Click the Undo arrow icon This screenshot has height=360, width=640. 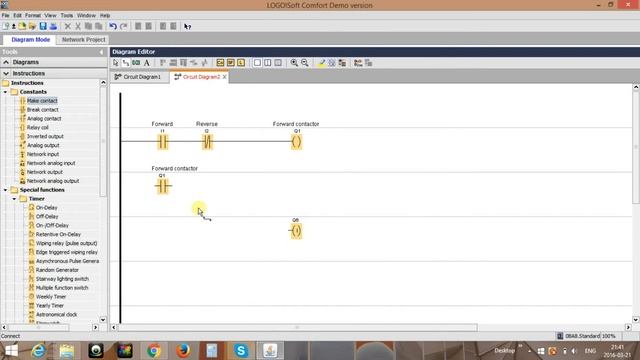pyautogui.click(x=113, y=27)
